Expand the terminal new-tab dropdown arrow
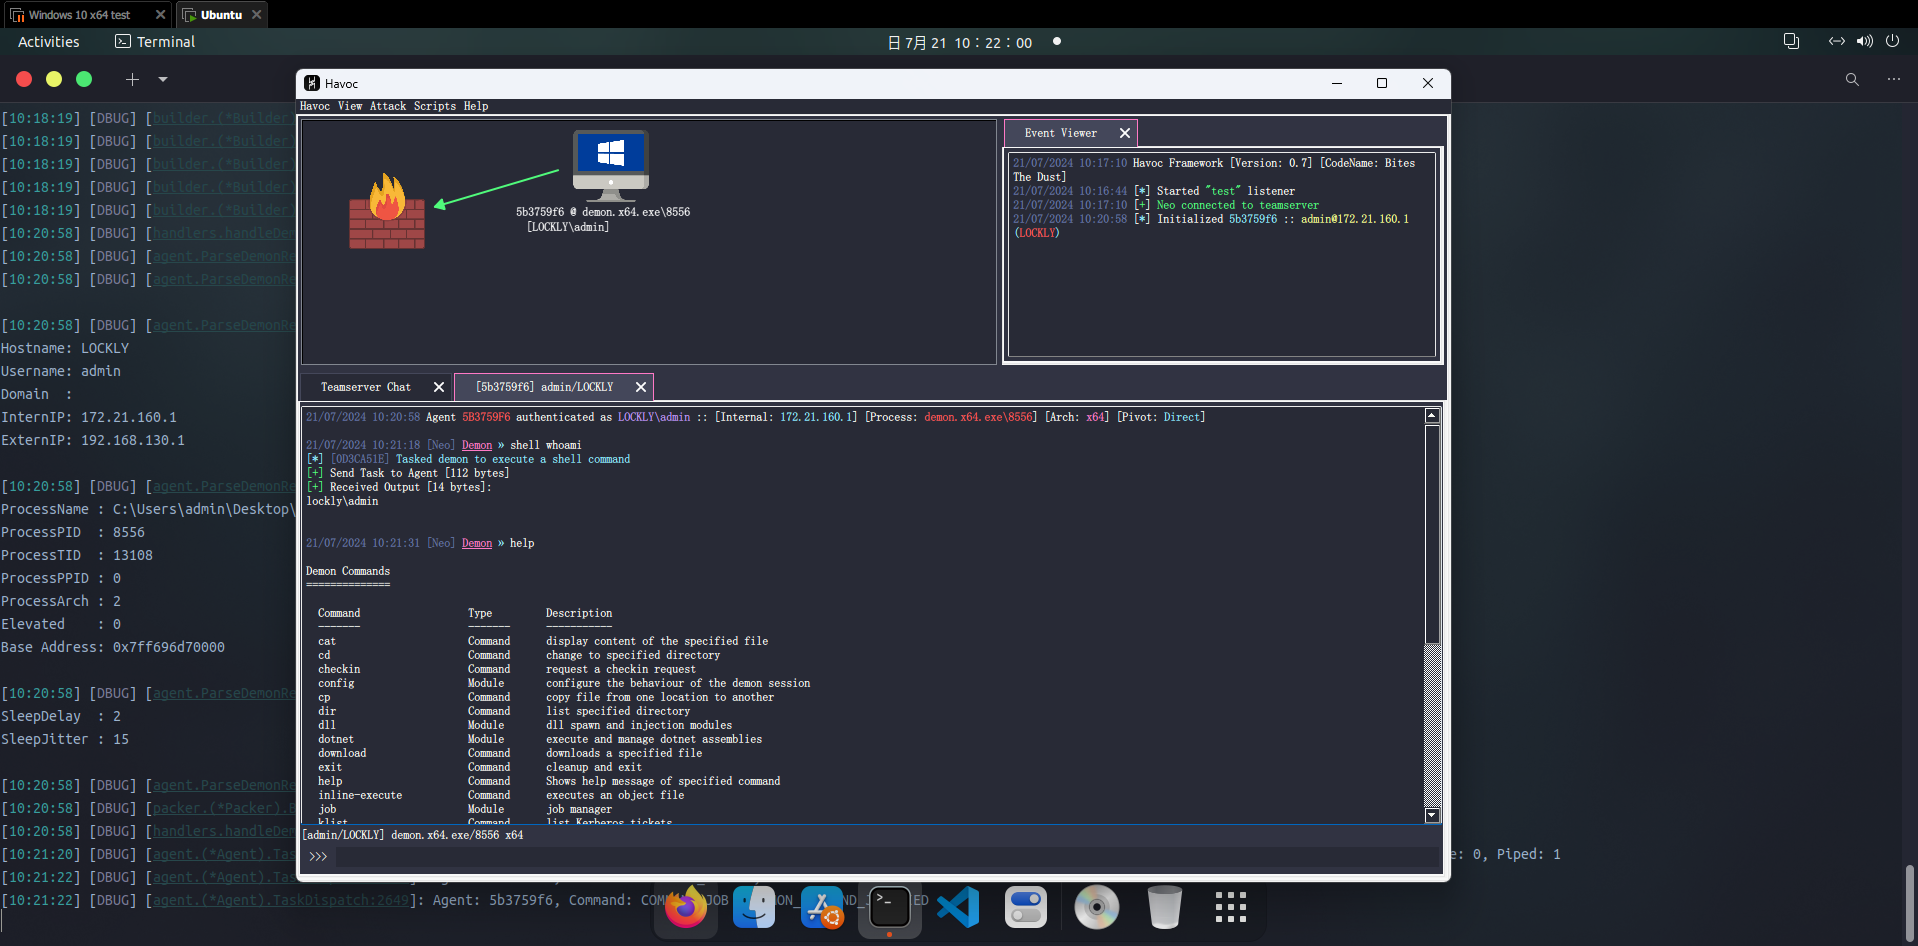The height and width of the screenshot is (946, 1918). 163,79
